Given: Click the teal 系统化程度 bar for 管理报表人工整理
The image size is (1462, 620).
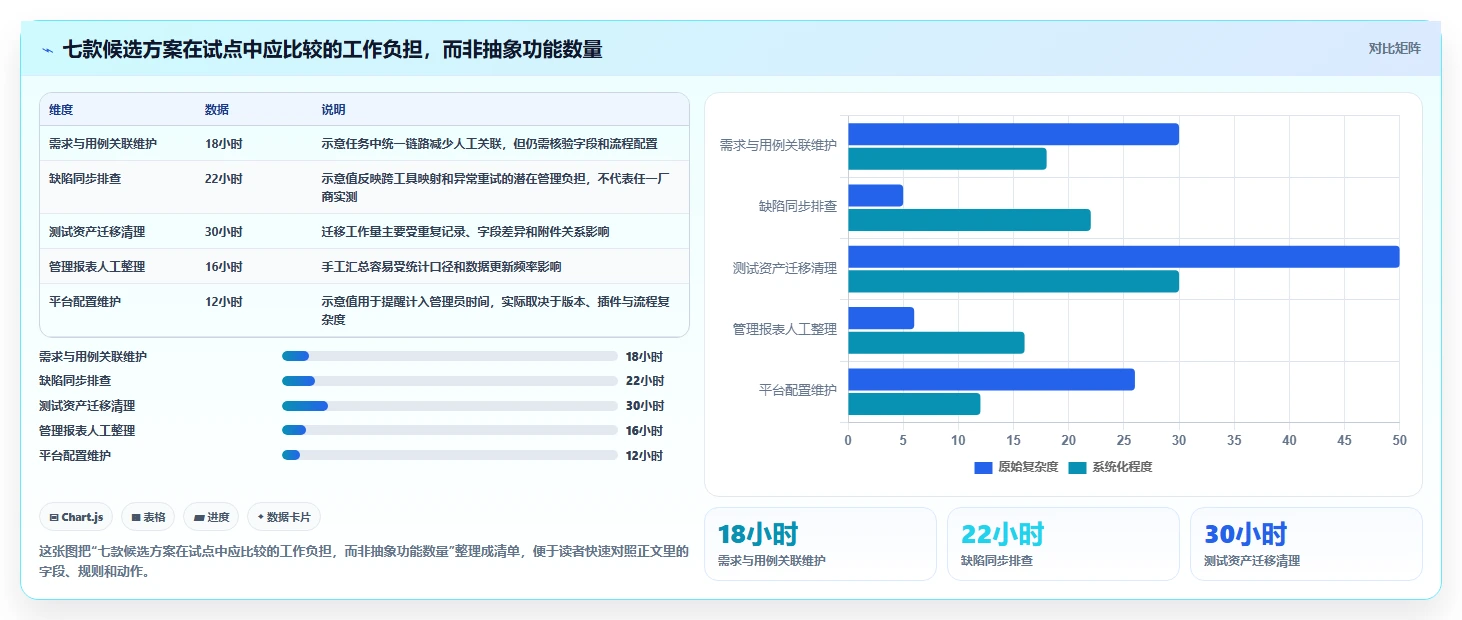Looking at the screenshot, I should coord(936,343).
